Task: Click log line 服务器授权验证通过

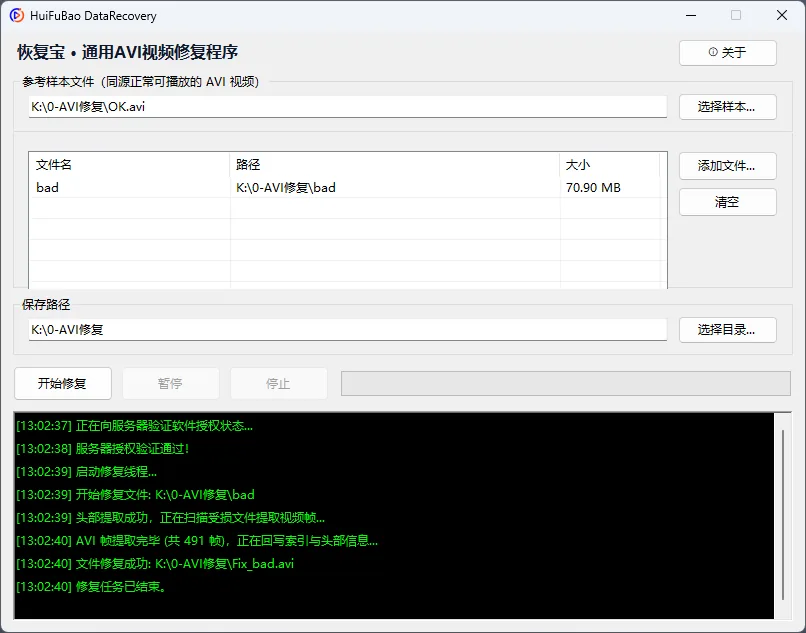Action: 103,449
